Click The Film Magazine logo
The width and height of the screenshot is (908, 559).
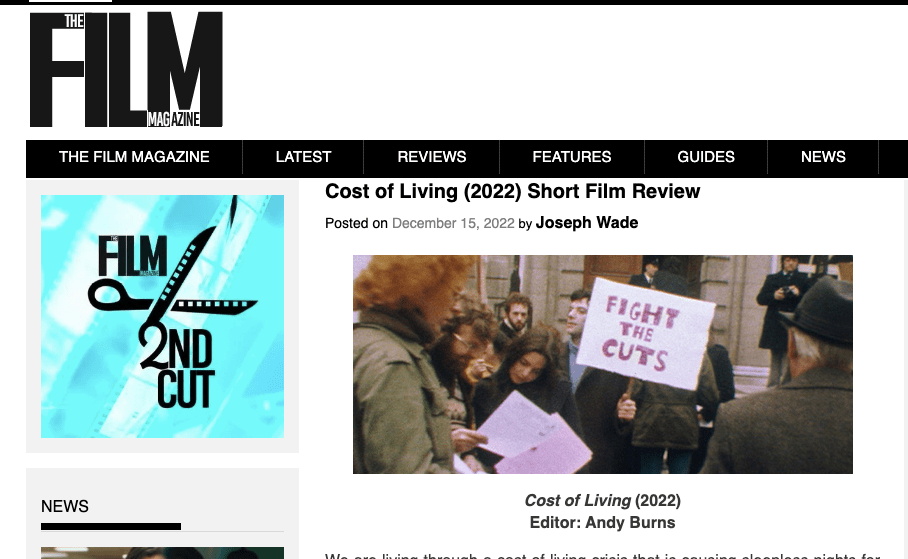click(x=126, y=70)
